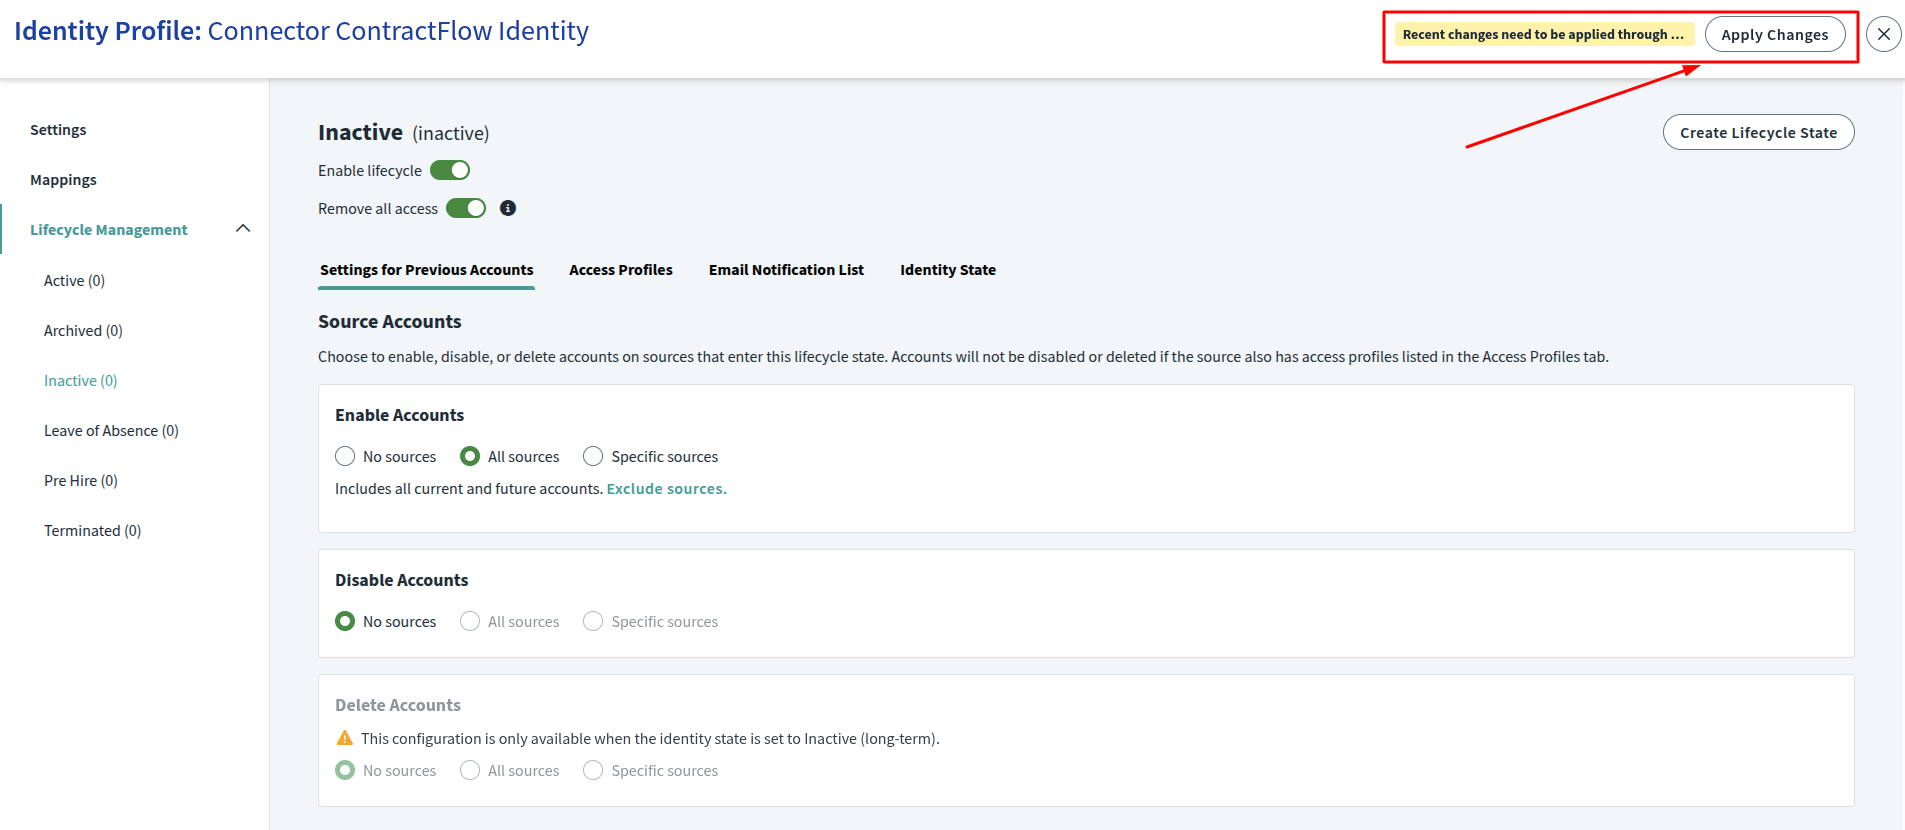Screen dimensions: 1905x830
Task: Close the Identity Profile panel
Action: click(1883, 34)
